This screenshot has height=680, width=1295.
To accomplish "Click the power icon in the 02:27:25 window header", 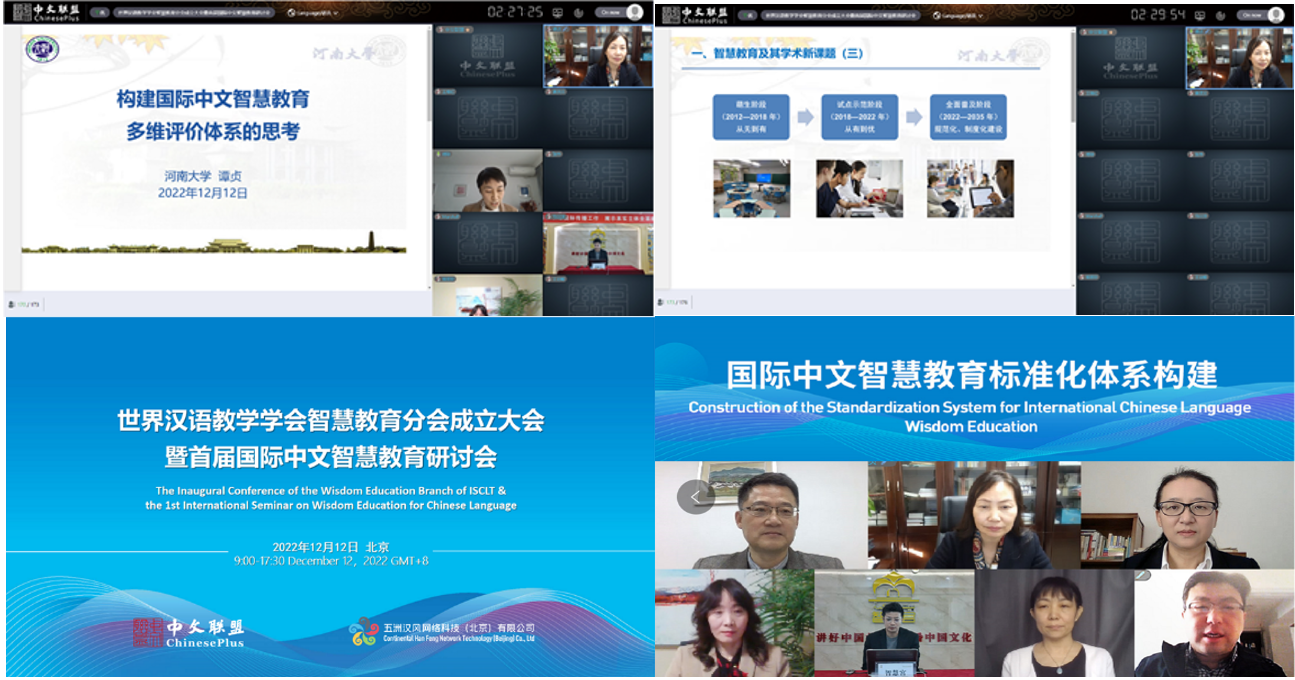I will coord(577,14).
